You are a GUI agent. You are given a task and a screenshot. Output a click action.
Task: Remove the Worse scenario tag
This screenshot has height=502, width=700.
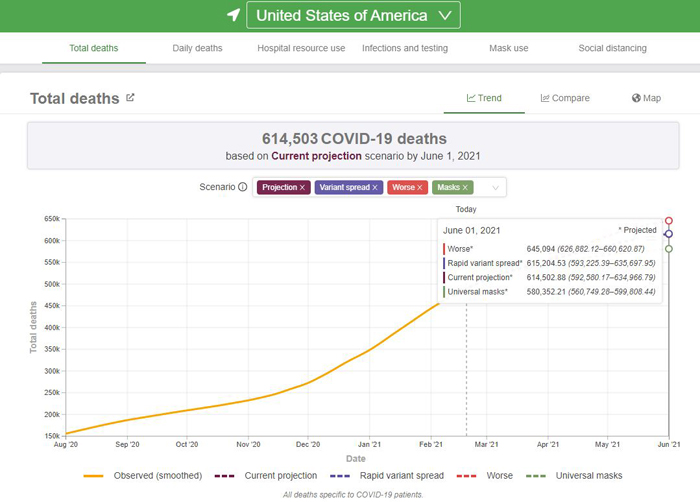point(420,188)
